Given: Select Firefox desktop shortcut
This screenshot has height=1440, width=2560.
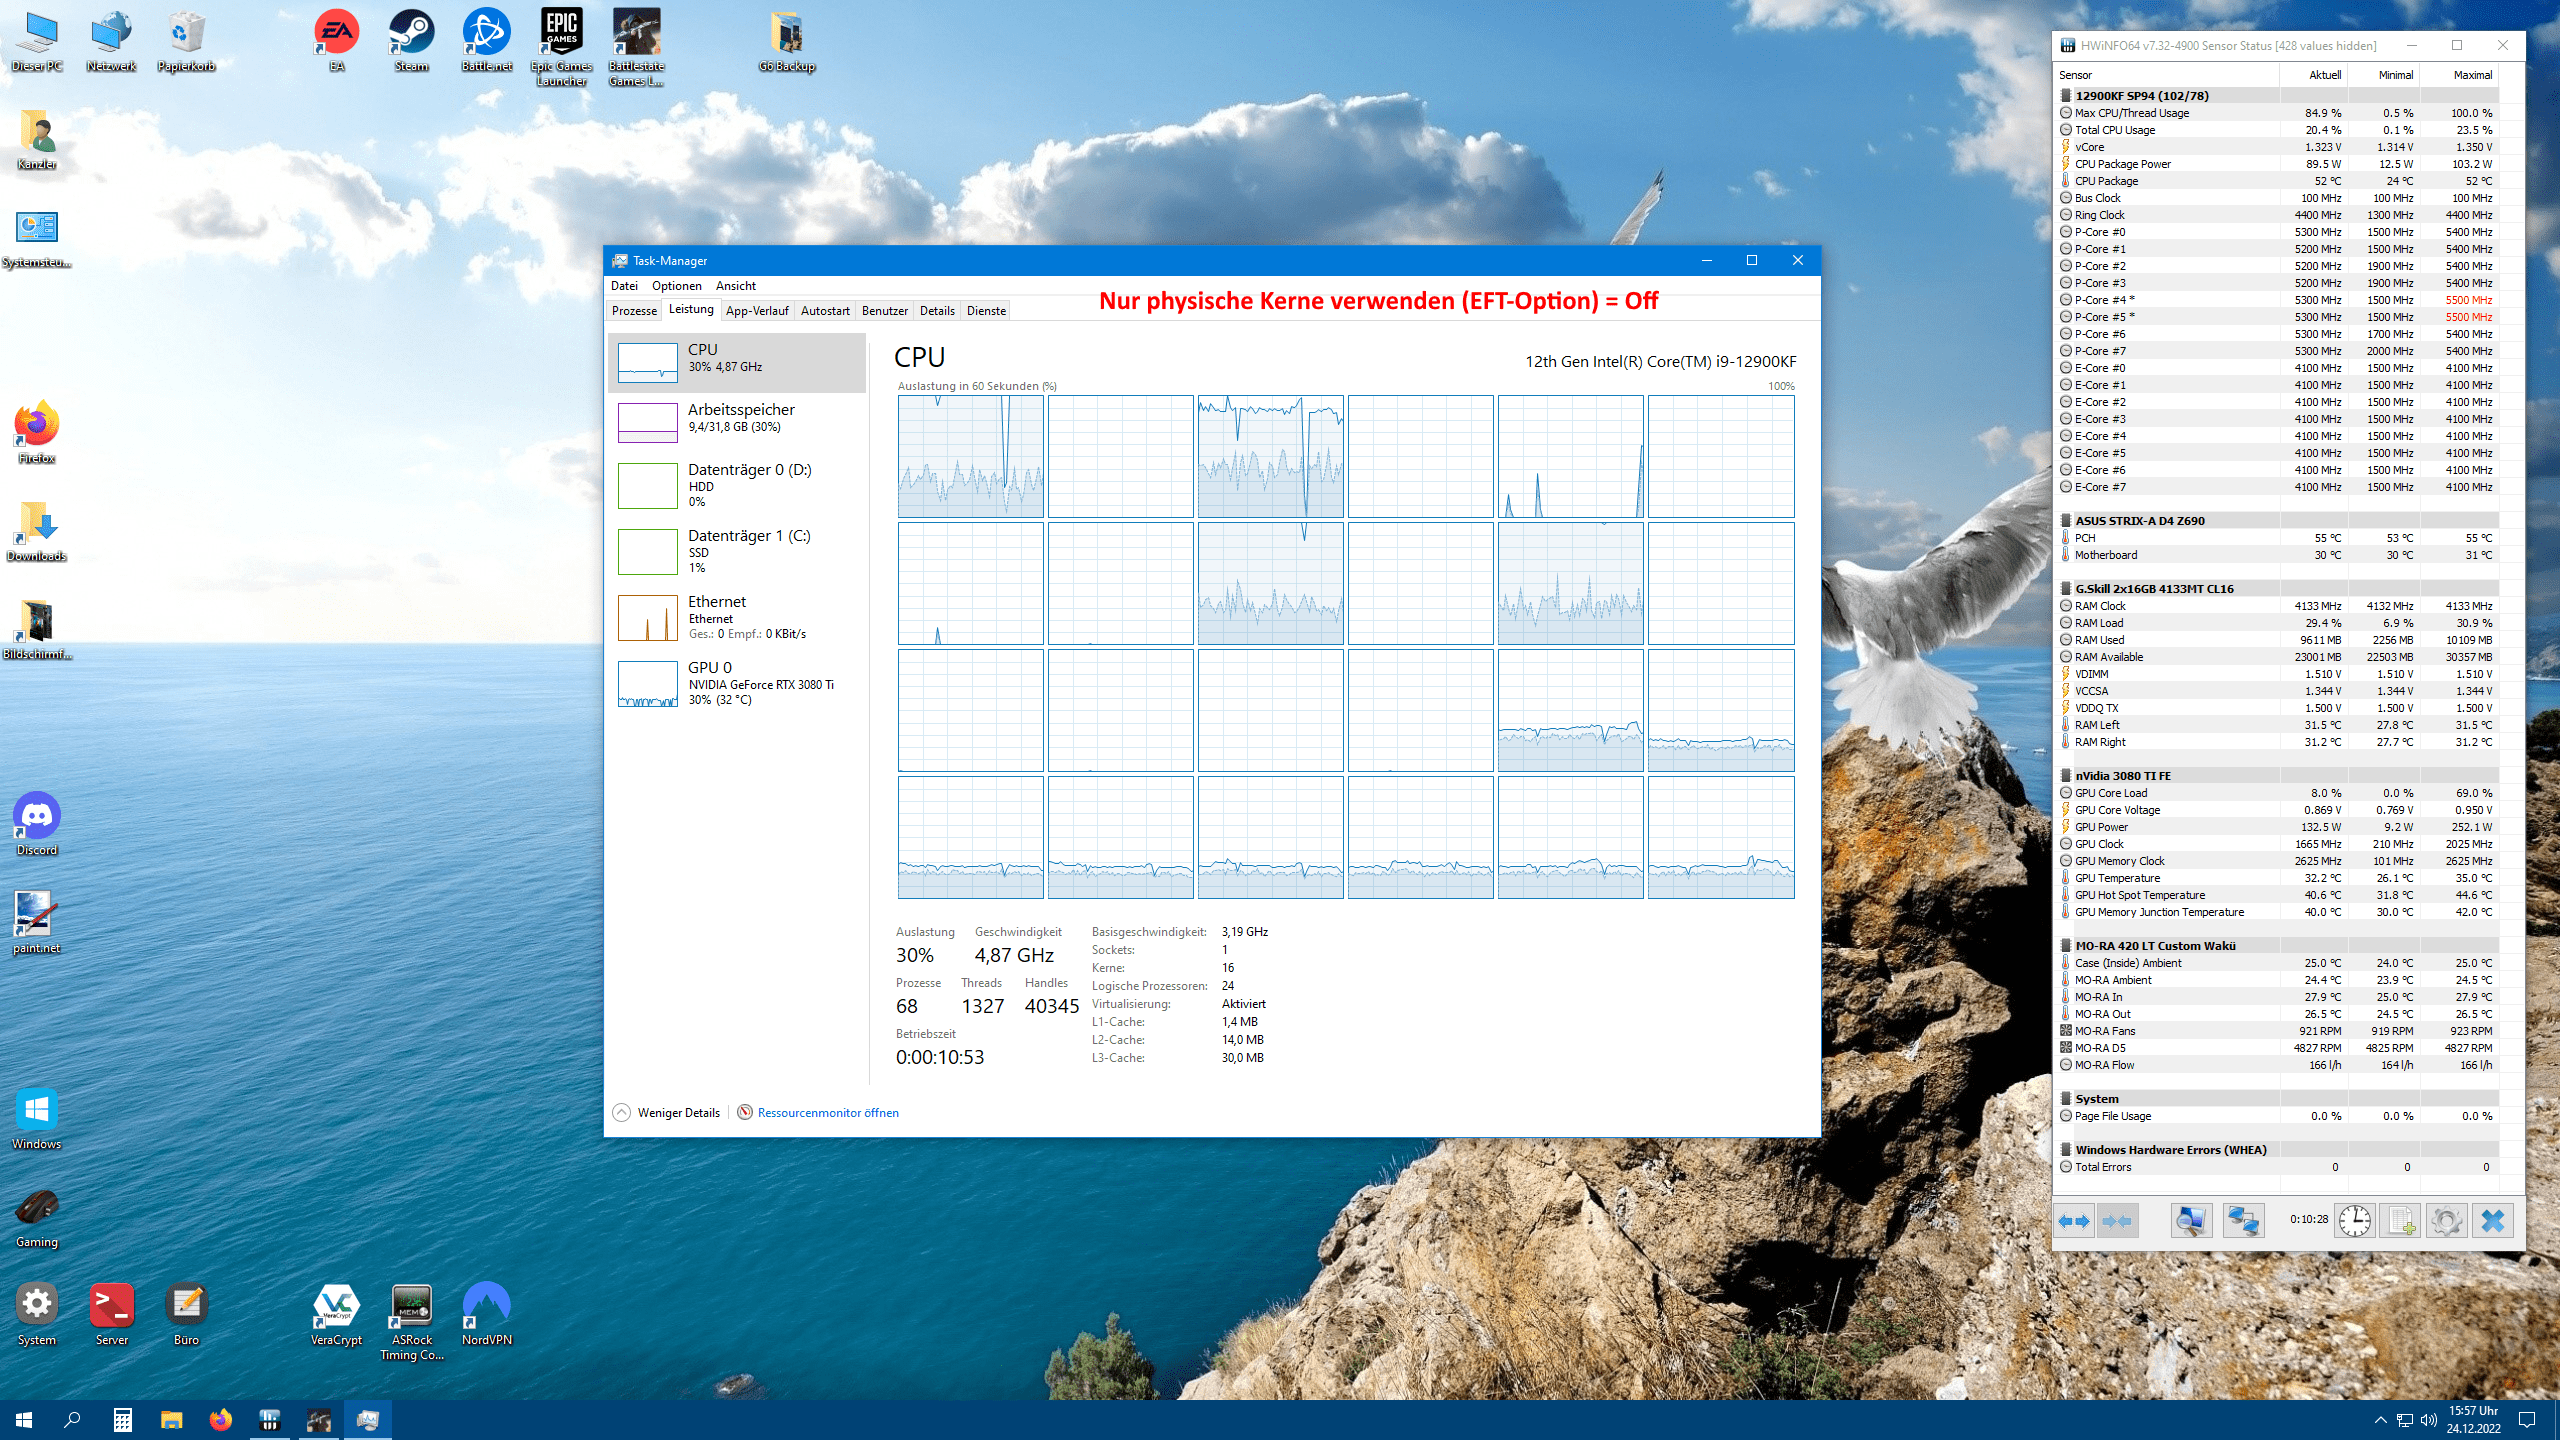Looking at the screenshot, I should 37,432.
